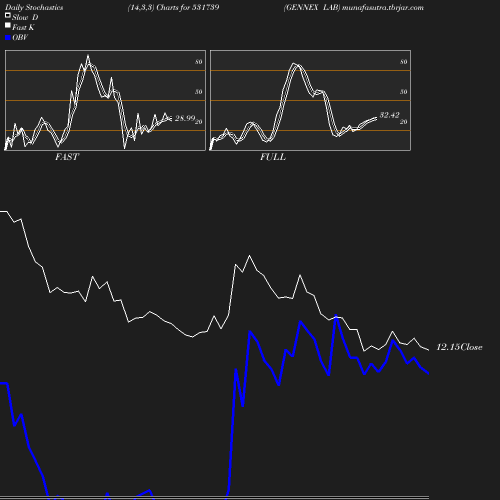Click the end of blue OBV line
This screenshot has width=500, height=500.
(428, 373)
